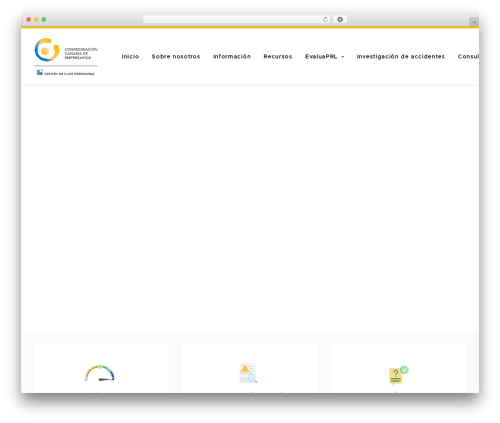This screenshot has width=500, height=423.
Task: Go to Sobre nosotros page
Action: [176, 57]
